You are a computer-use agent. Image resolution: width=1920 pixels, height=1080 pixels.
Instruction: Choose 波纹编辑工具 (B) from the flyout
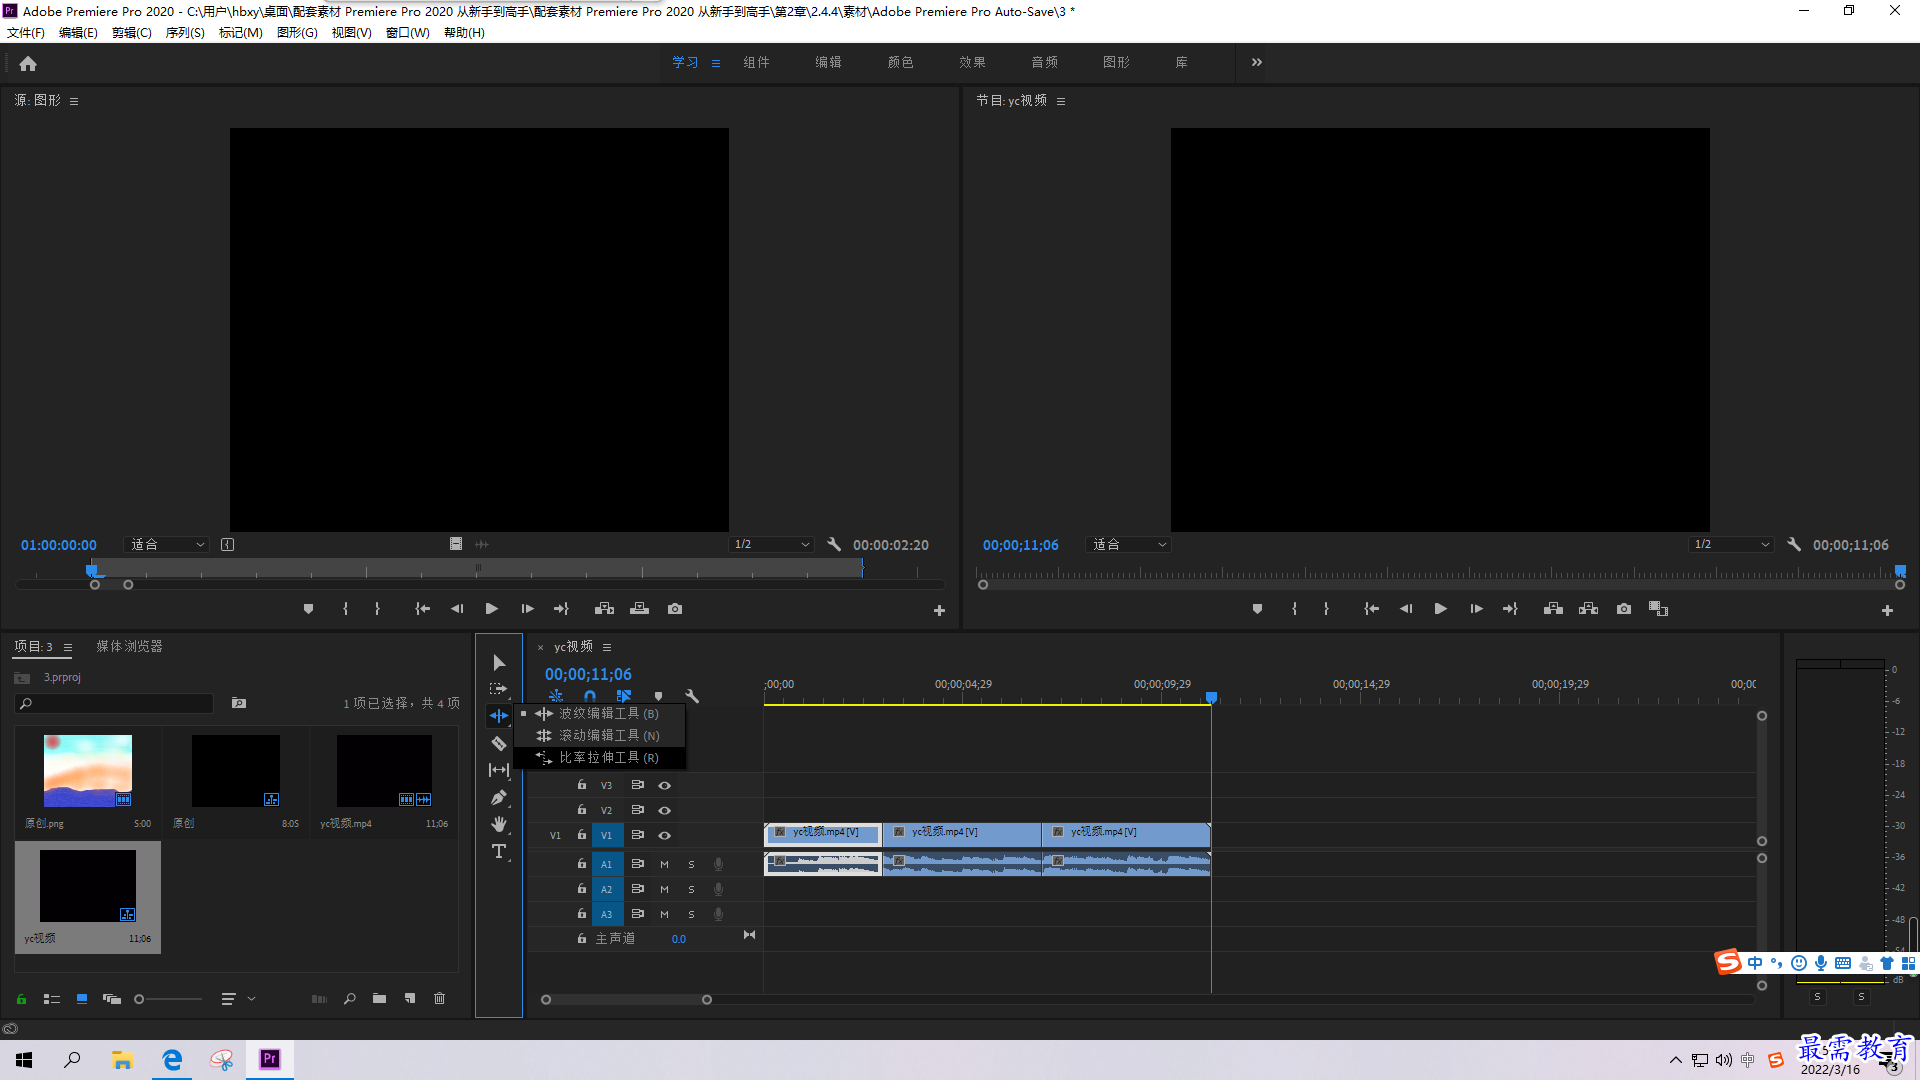click(x=600, y=714)
